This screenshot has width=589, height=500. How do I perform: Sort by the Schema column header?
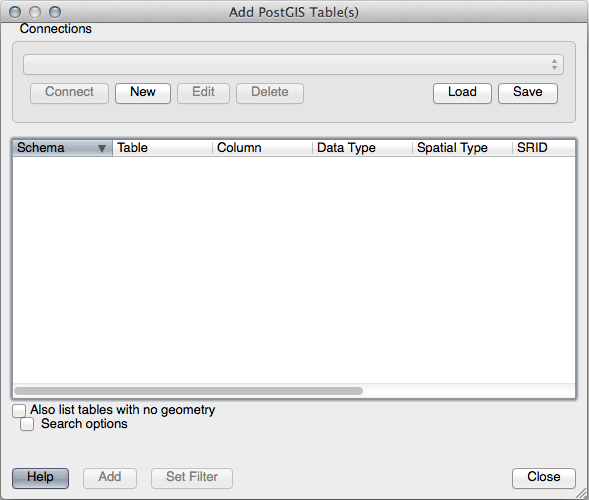click(x=63, y=148)
